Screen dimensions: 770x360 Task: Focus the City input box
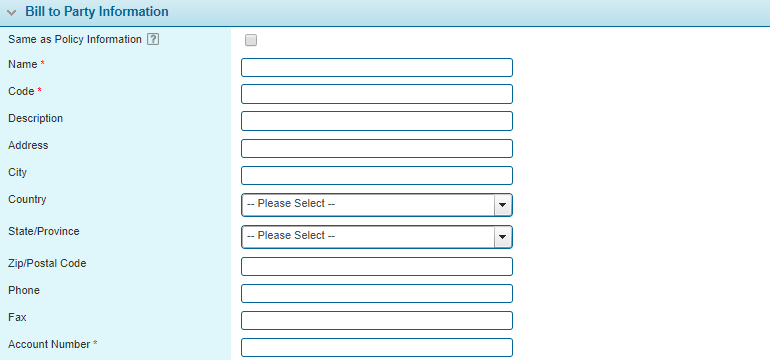point(377,175)
